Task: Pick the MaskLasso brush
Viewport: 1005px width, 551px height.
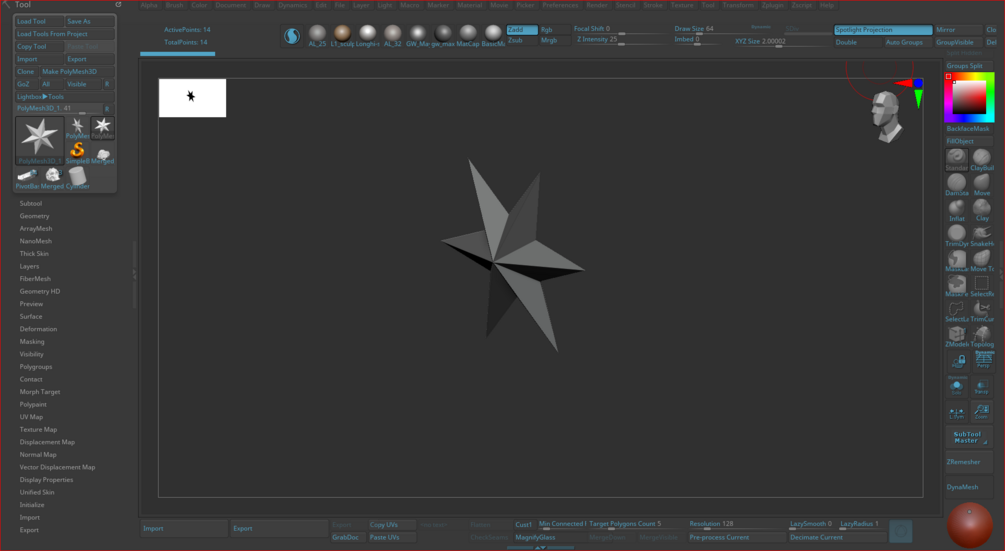Action: pos(956,260)
